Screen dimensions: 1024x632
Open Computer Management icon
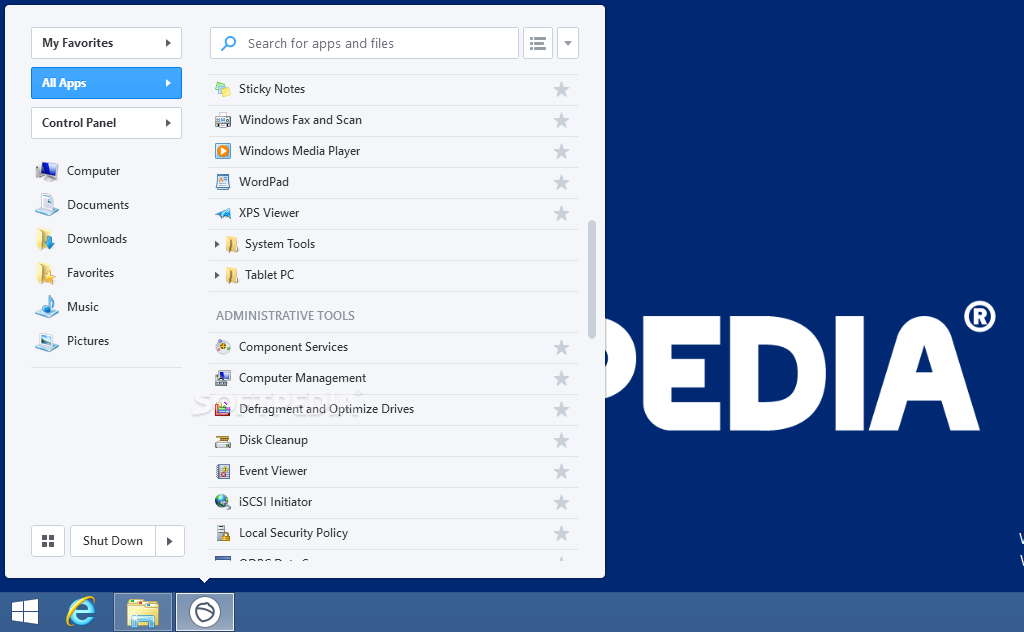coord(223,378)
